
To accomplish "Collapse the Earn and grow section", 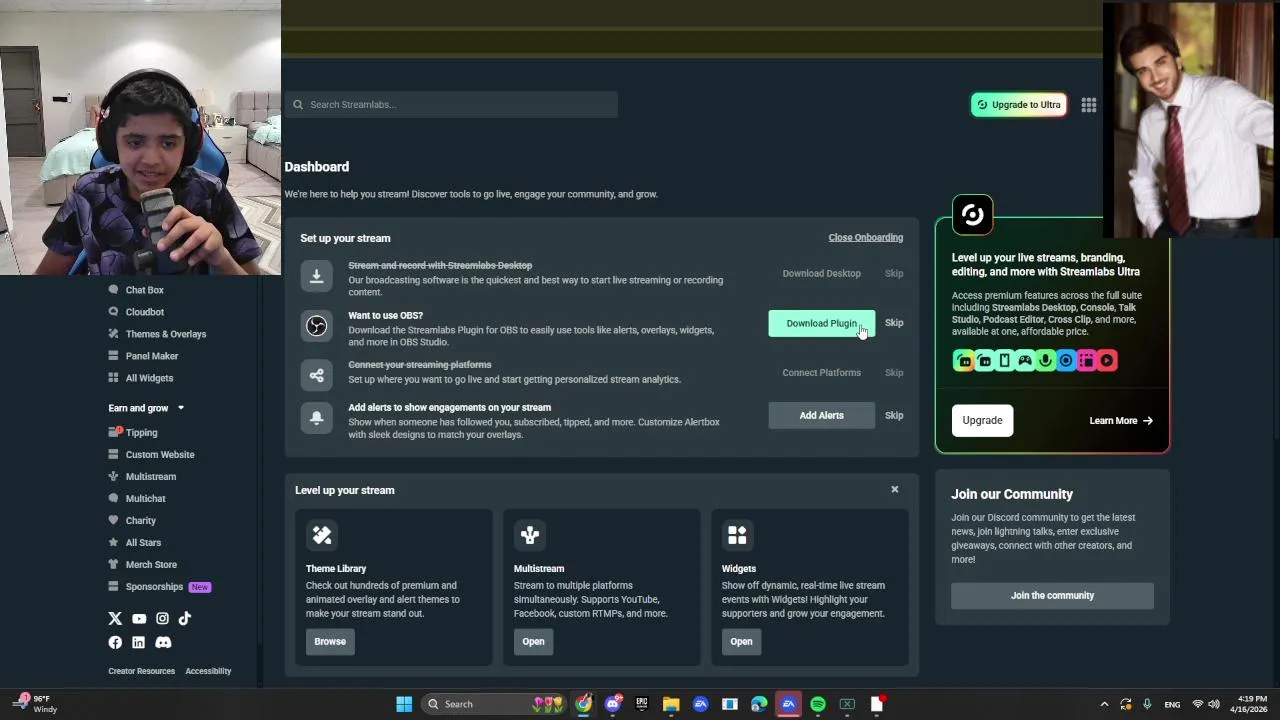I will 181,408.
